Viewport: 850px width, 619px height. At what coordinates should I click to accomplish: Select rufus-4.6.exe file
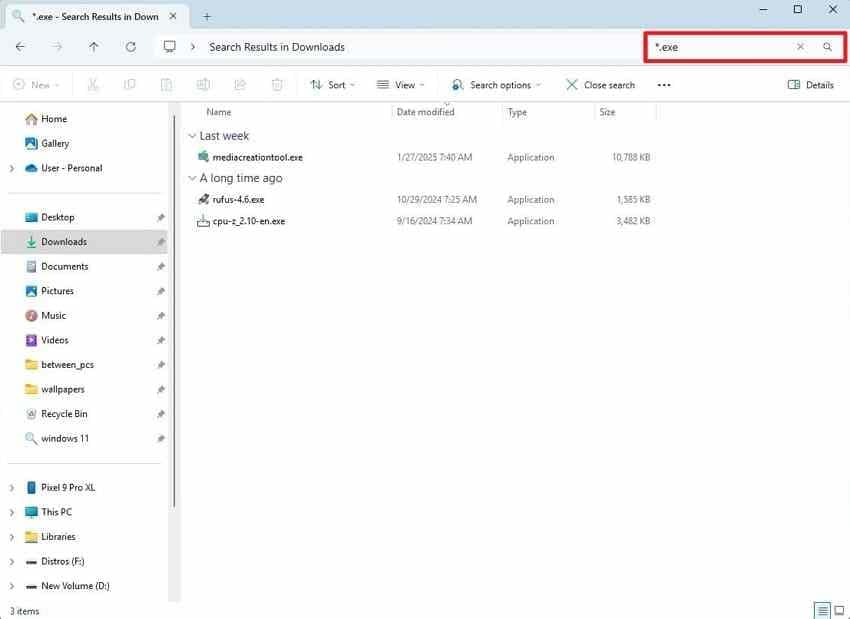pyautogui.click(x=239, y=199)
